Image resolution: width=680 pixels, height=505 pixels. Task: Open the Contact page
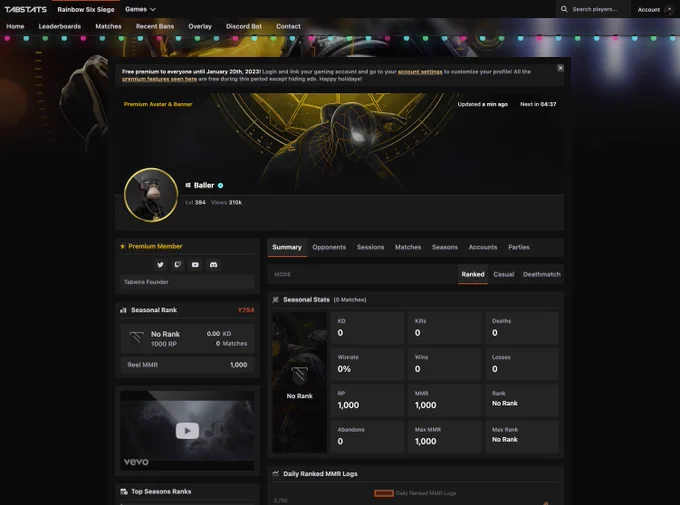click(x=288, y=26)
